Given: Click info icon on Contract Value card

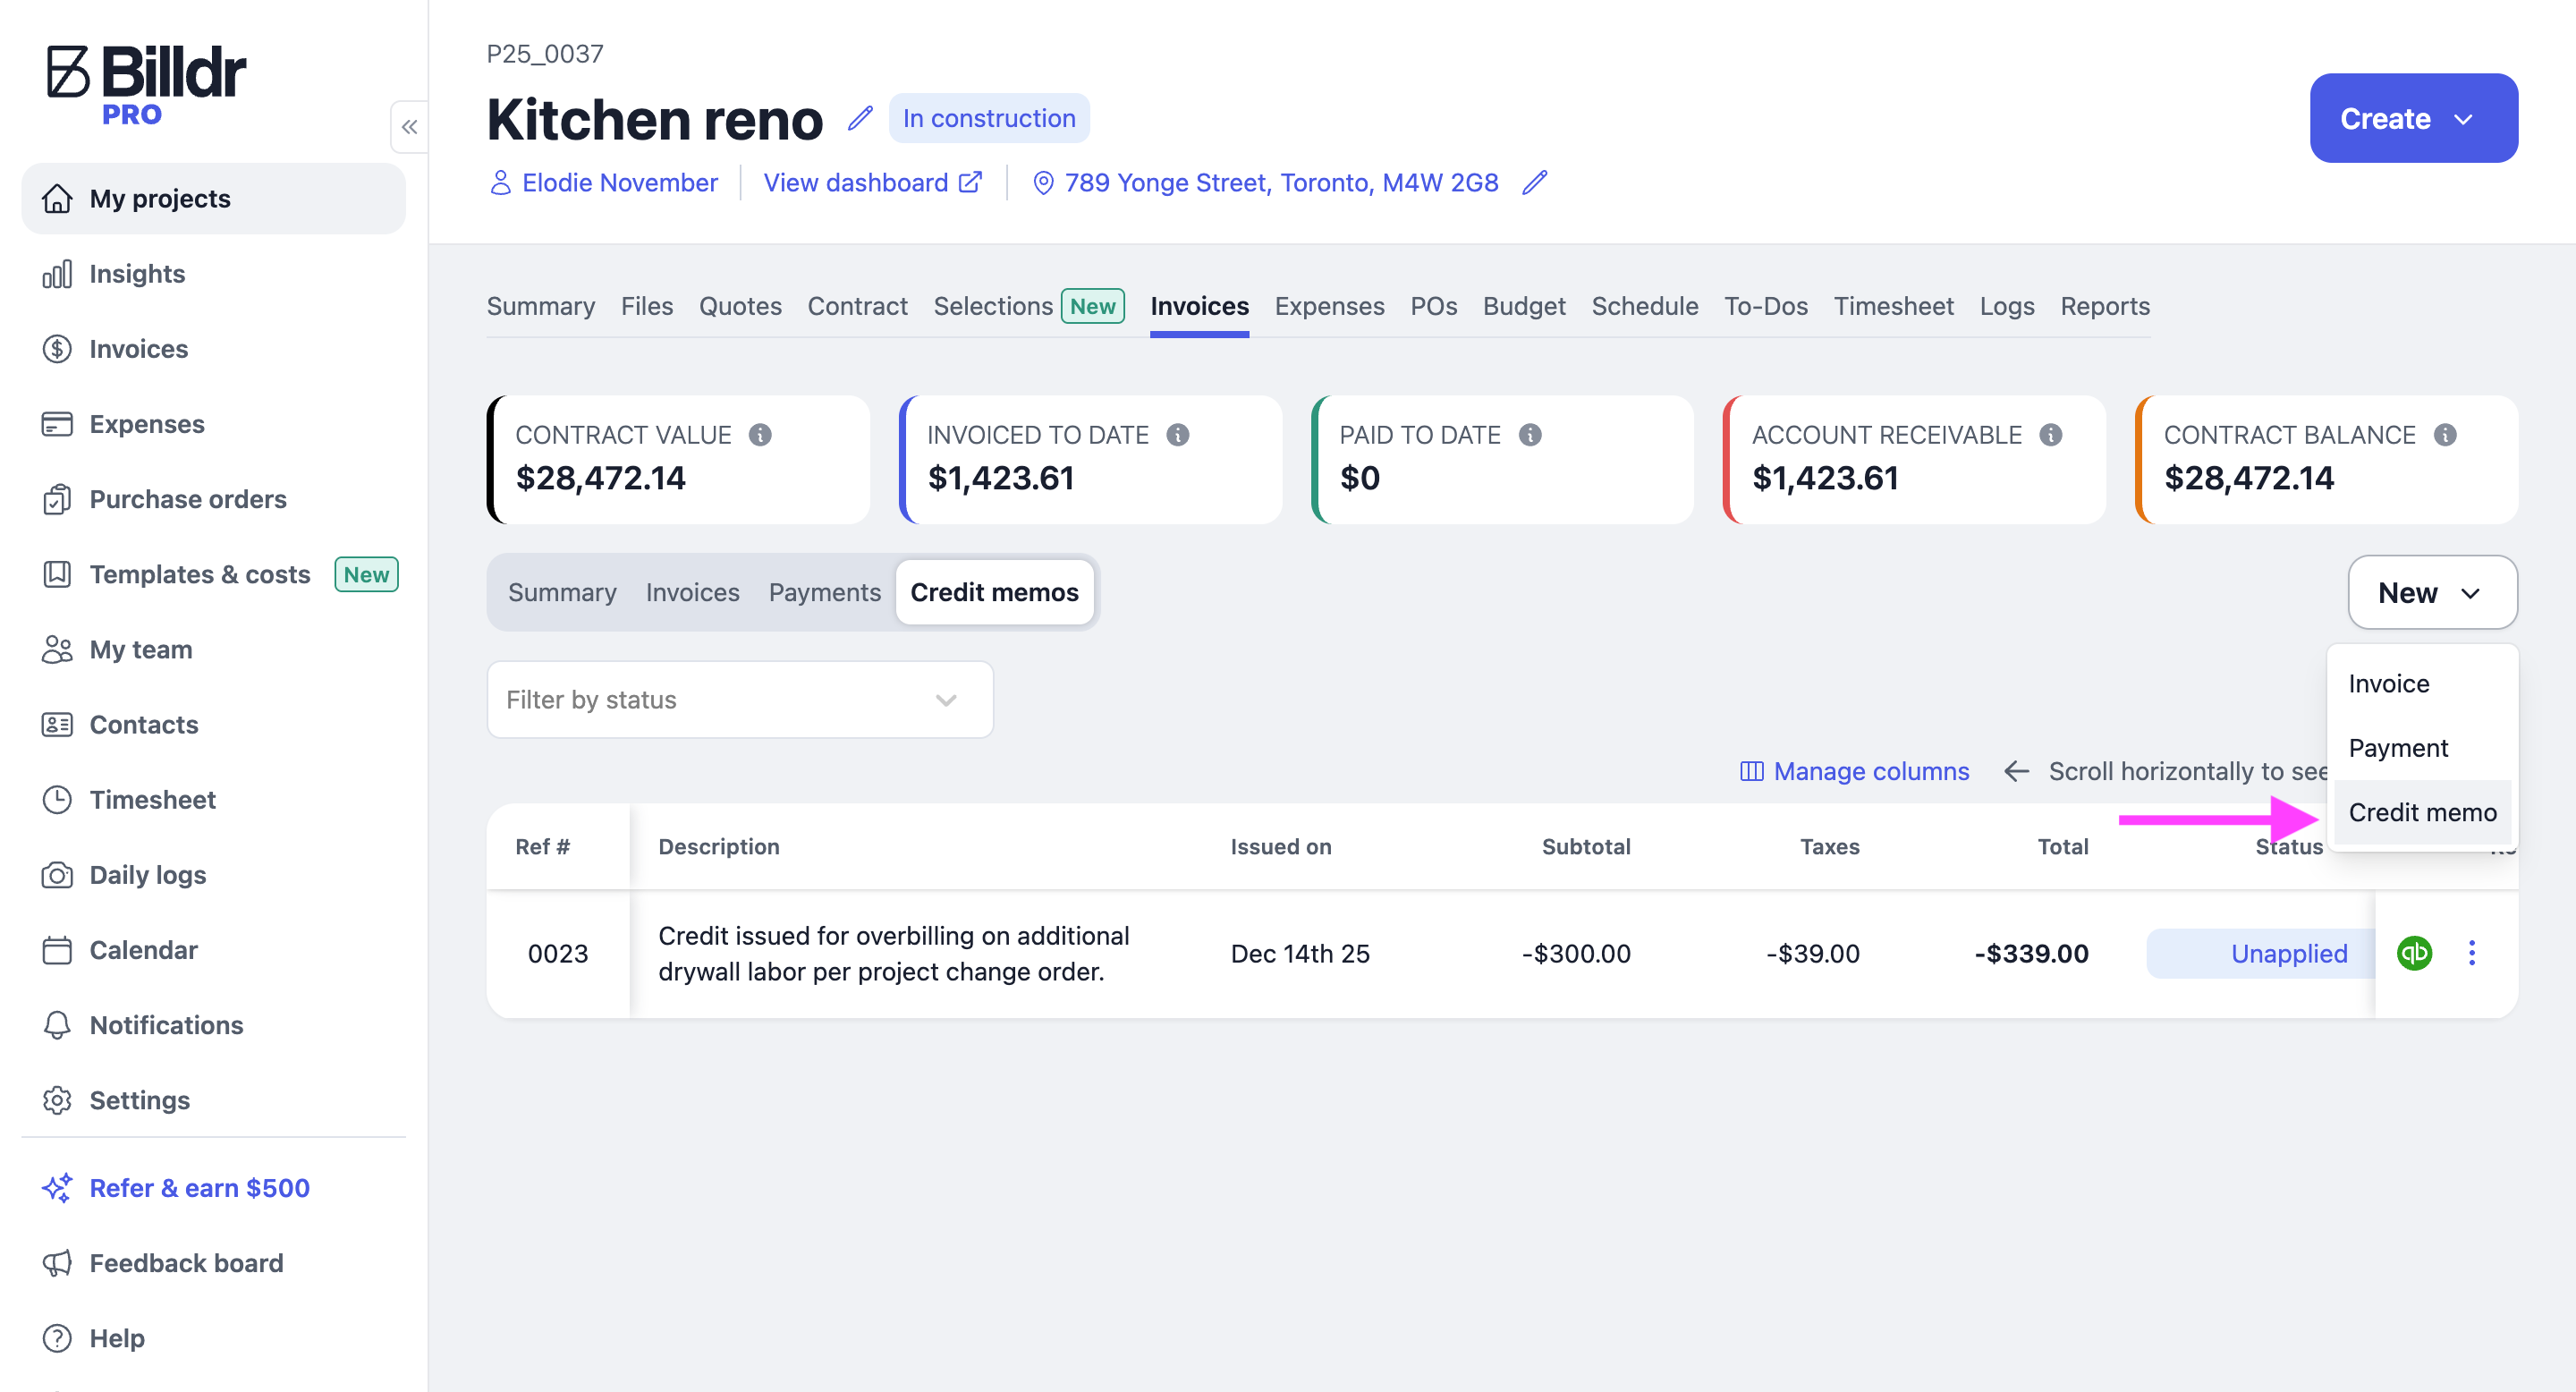Looking at the screenshot, I should click(760, 435).
